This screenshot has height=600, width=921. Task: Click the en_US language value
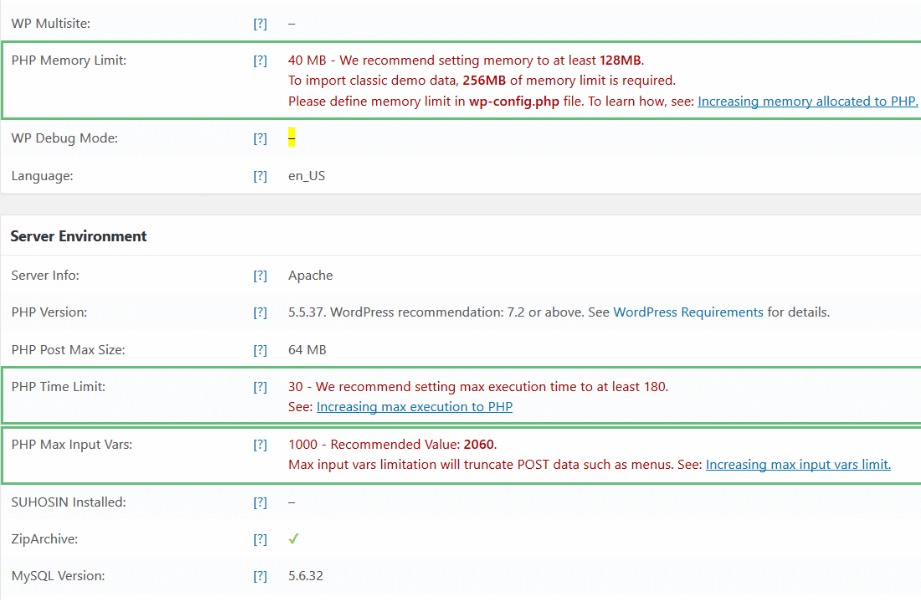306,176
